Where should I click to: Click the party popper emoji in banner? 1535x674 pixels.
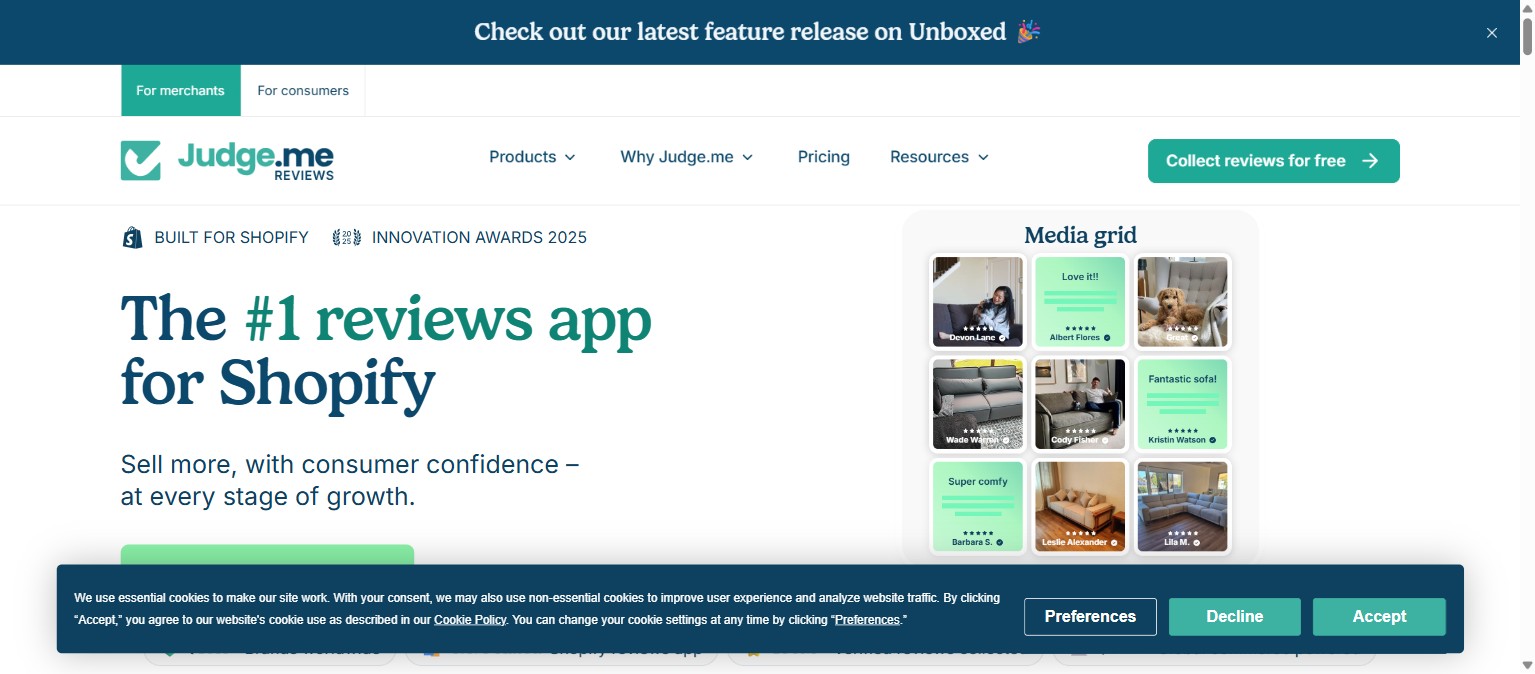[1029, 32]
